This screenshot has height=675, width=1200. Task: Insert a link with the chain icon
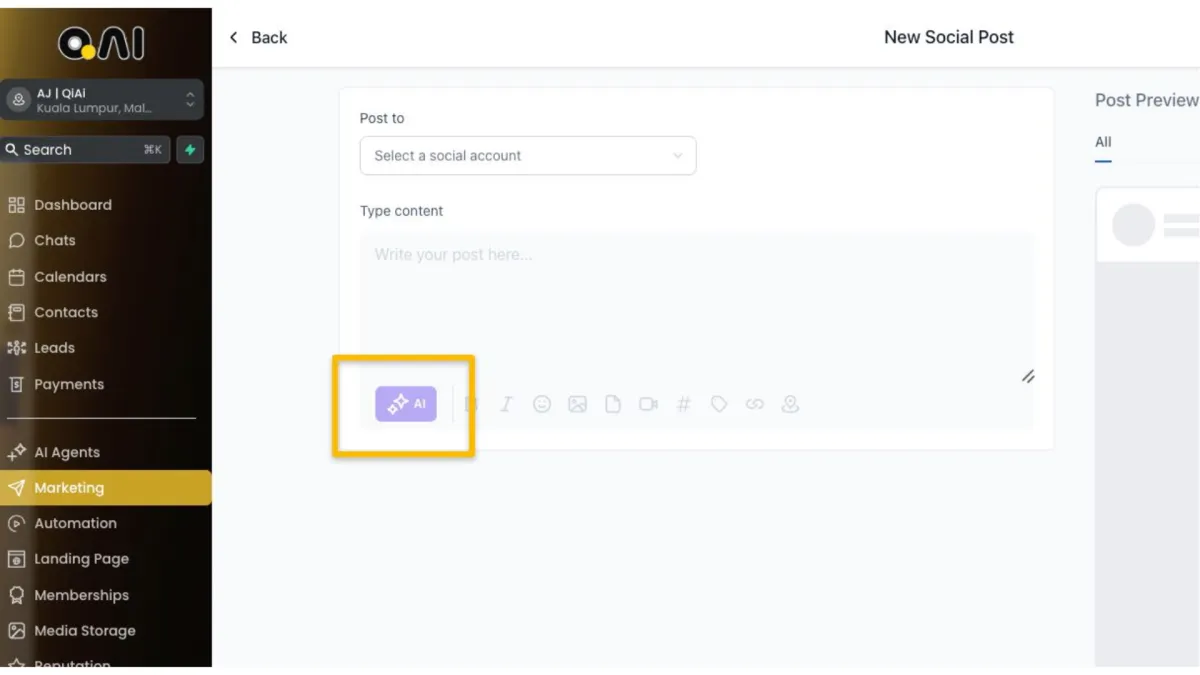coord(755,404)
